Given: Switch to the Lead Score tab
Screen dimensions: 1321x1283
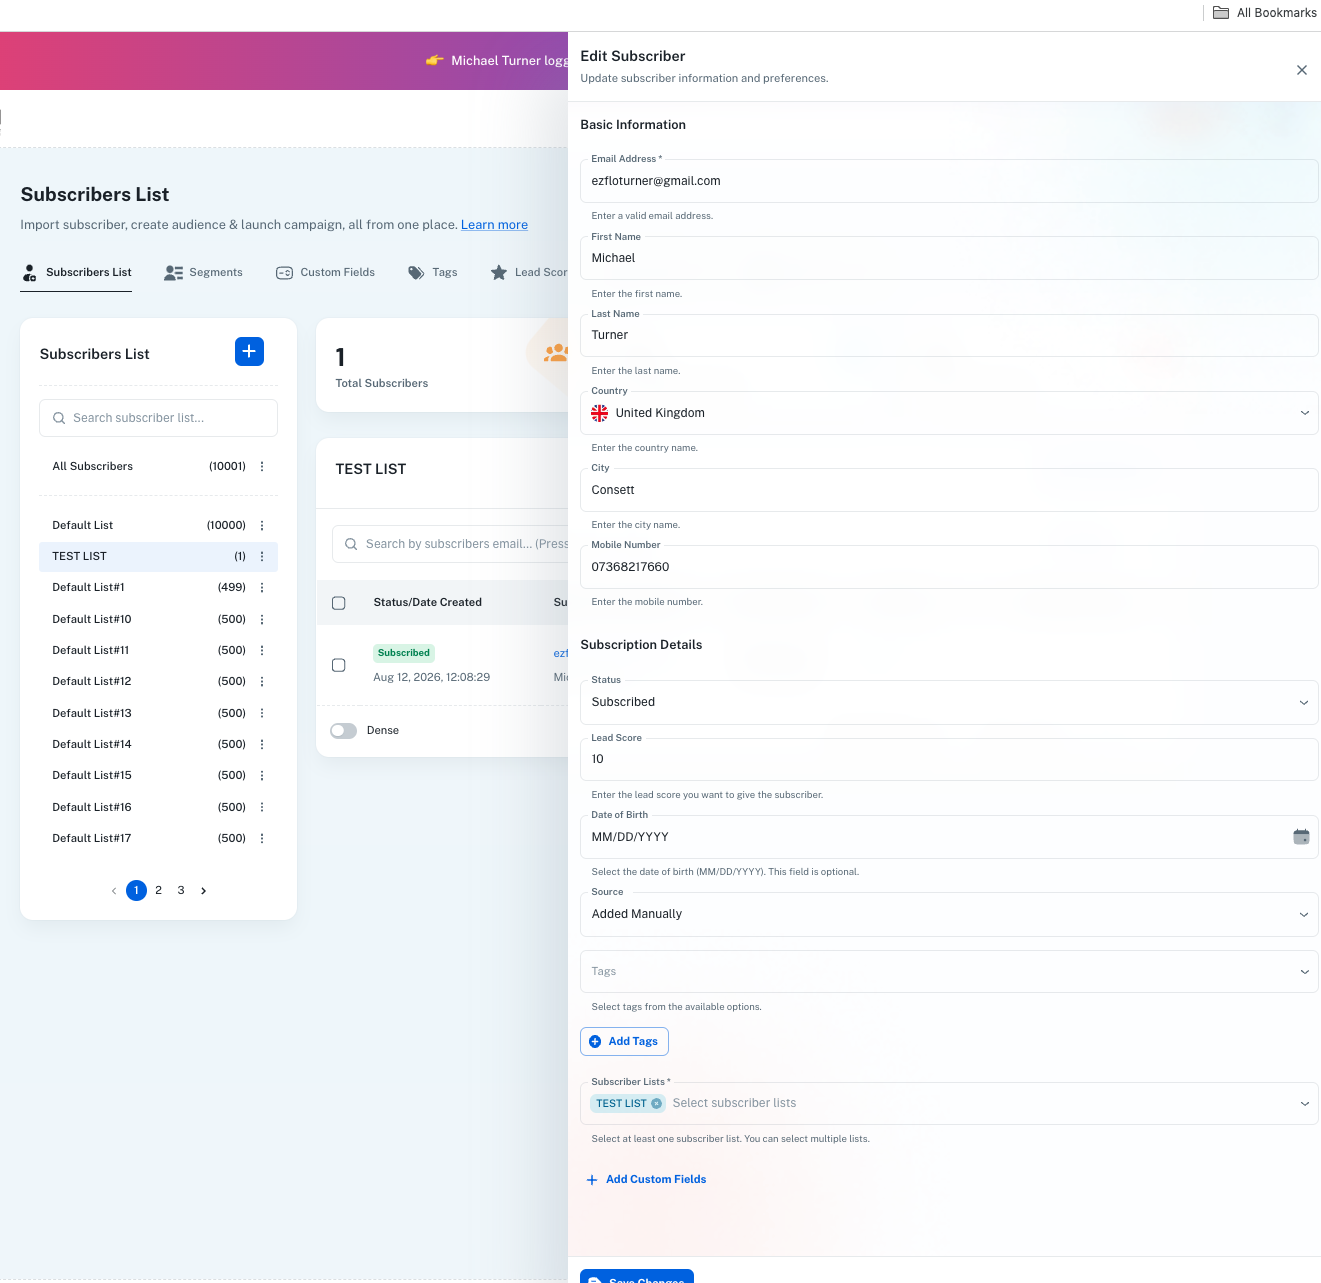Looking at the screenshot, I should point(529,272).
